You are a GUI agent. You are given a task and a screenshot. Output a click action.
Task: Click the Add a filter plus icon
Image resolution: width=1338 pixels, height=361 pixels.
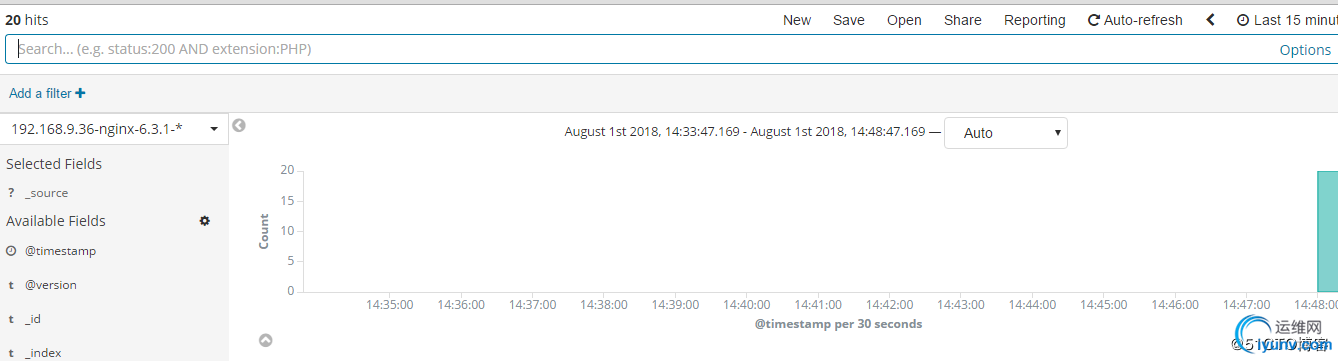[80, 93]
